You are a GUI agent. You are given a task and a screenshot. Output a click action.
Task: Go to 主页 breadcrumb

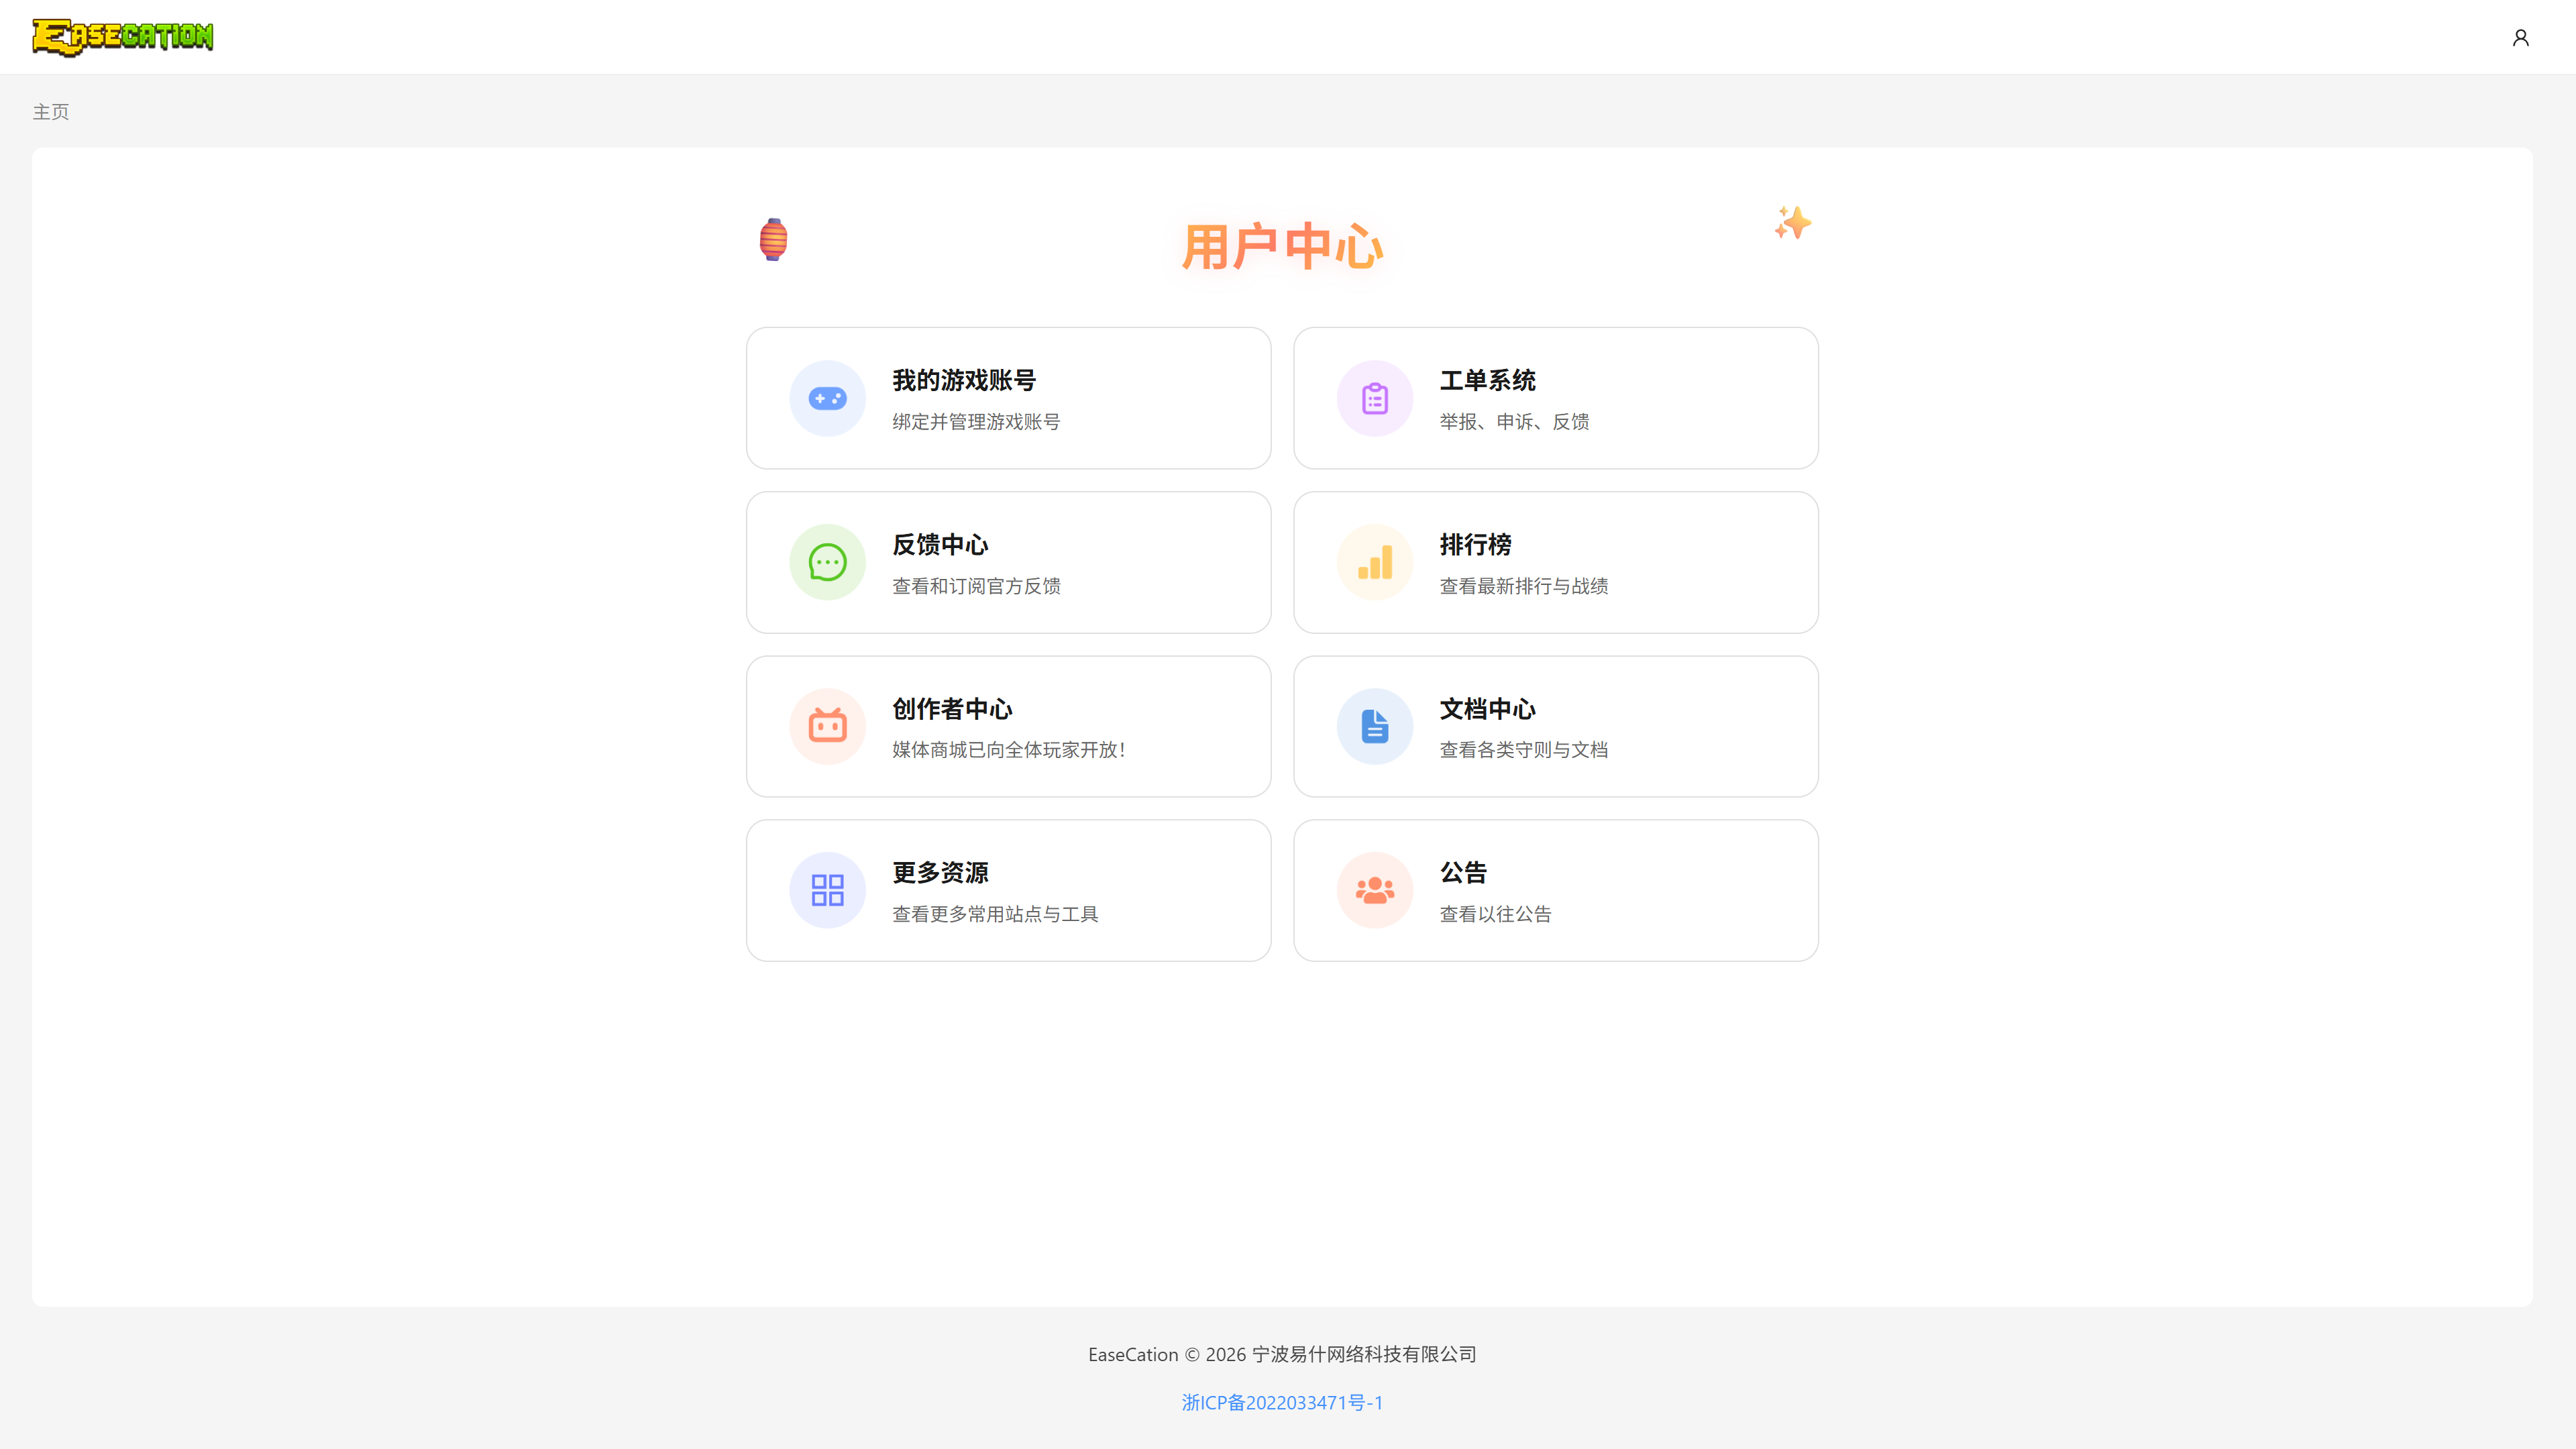point(51,112)
